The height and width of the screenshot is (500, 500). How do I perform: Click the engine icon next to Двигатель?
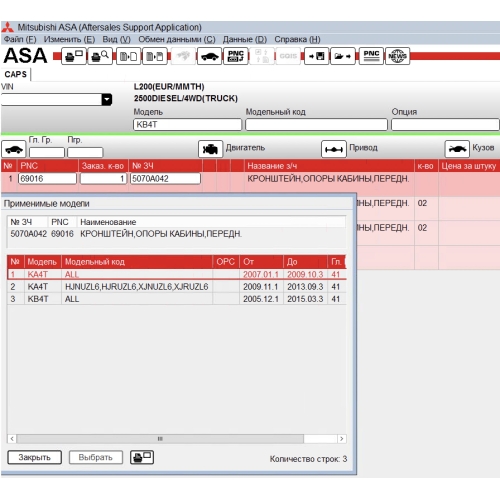[210, 149]
